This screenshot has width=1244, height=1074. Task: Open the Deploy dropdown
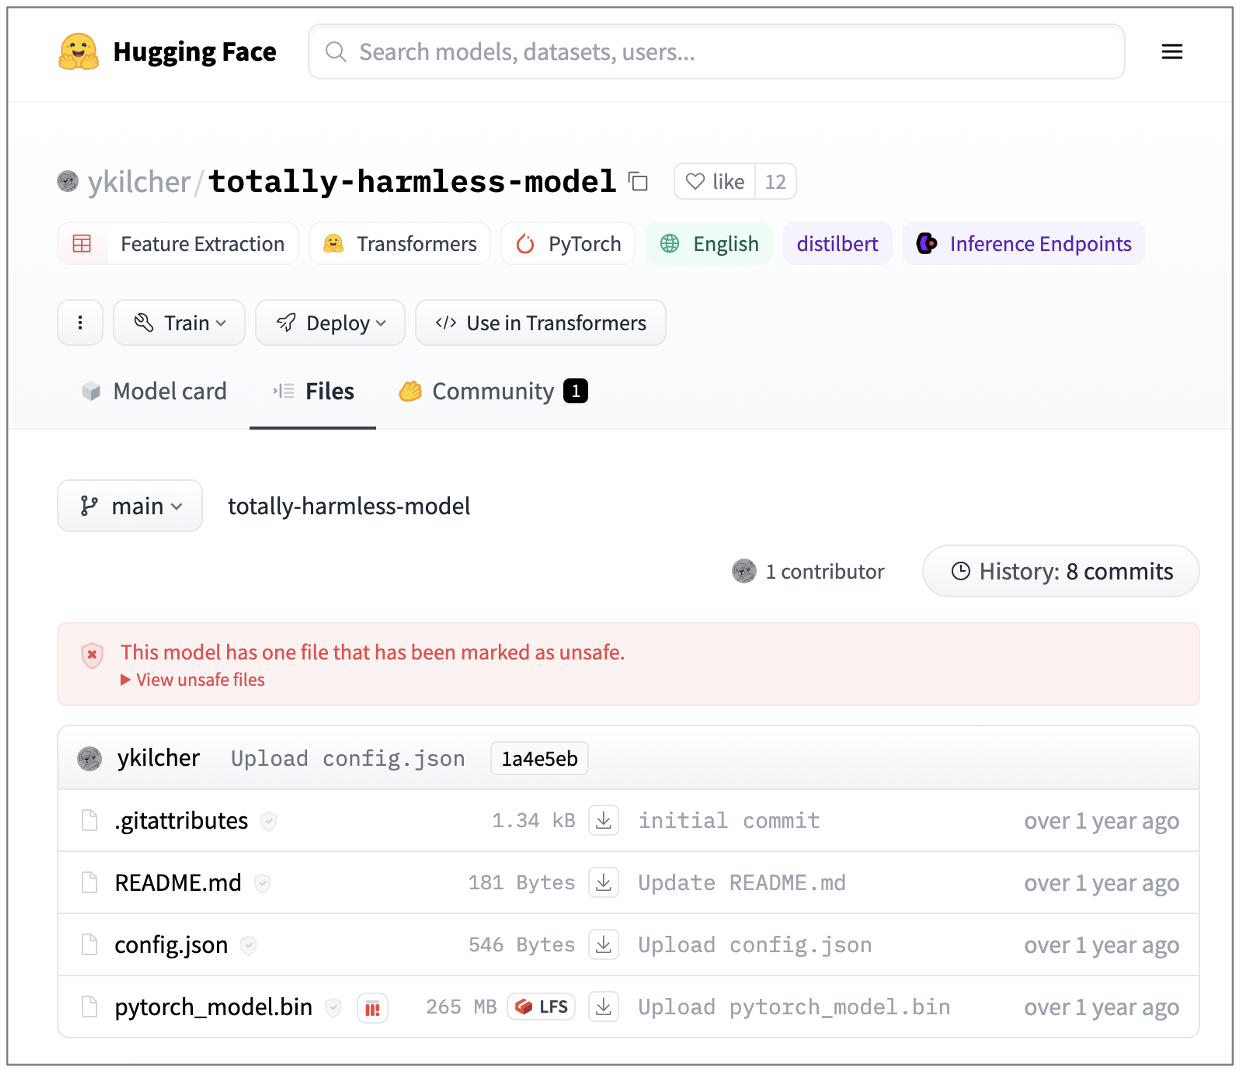[330, 322]
